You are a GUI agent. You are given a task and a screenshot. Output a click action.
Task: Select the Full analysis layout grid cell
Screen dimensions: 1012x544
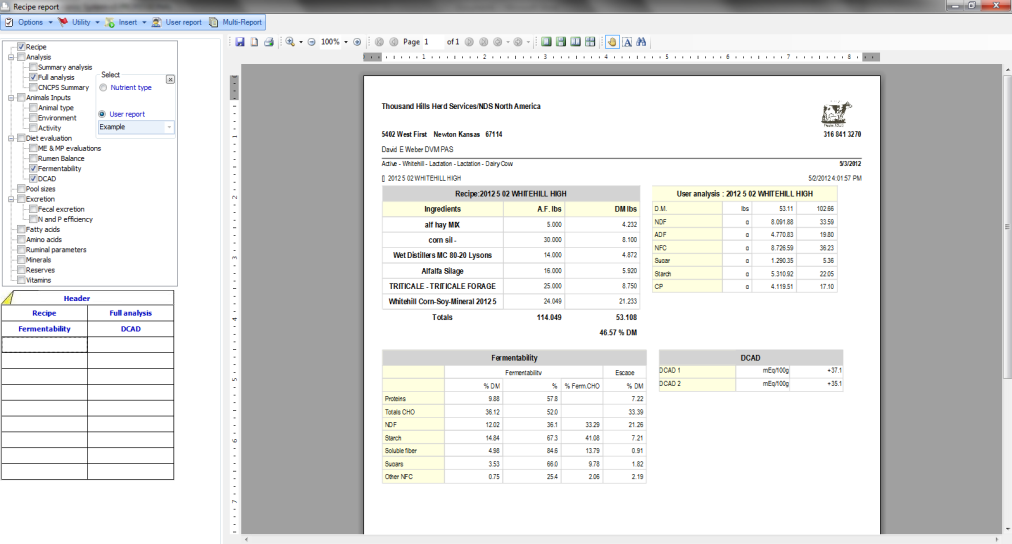pos(130,313)
